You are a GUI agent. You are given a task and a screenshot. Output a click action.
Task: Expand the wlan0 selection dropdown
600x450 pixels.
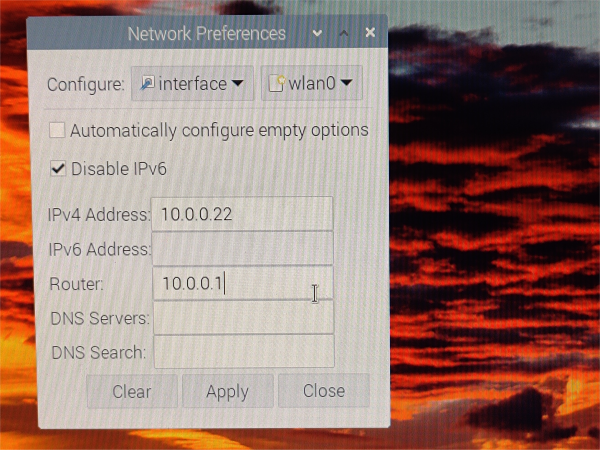coord(311,84)
